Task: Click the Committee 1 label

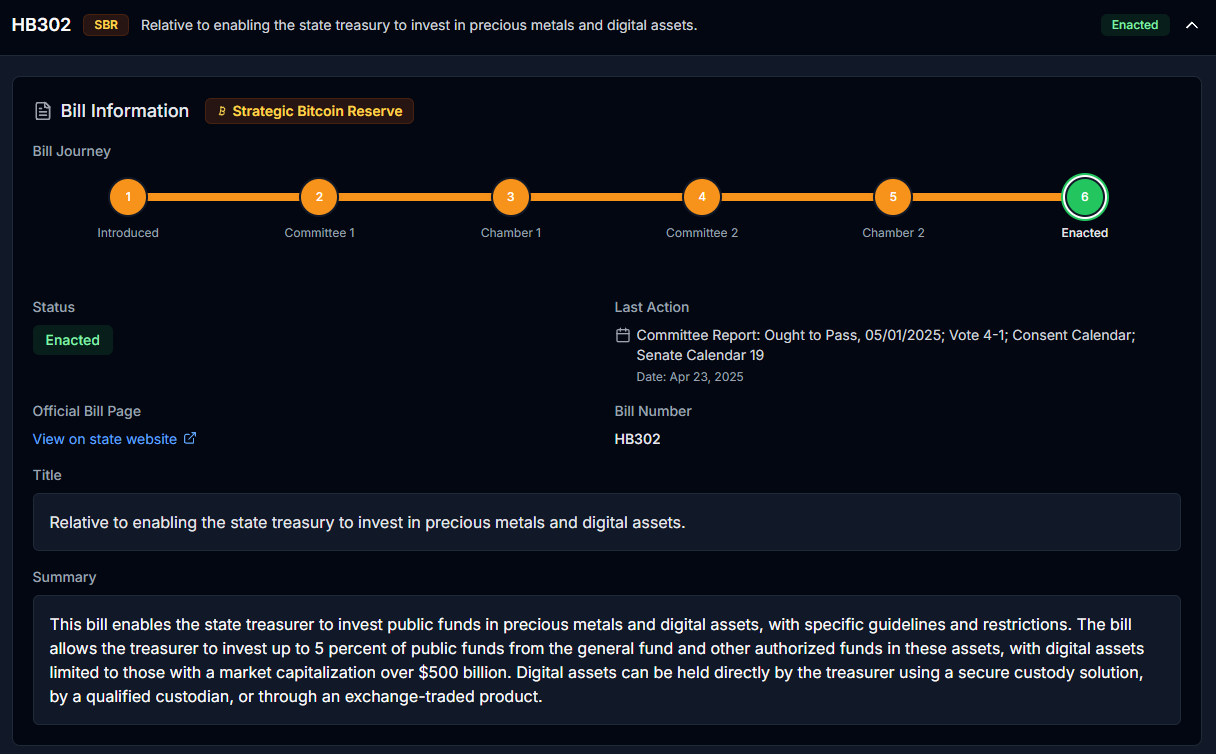Action: [320, 233]
